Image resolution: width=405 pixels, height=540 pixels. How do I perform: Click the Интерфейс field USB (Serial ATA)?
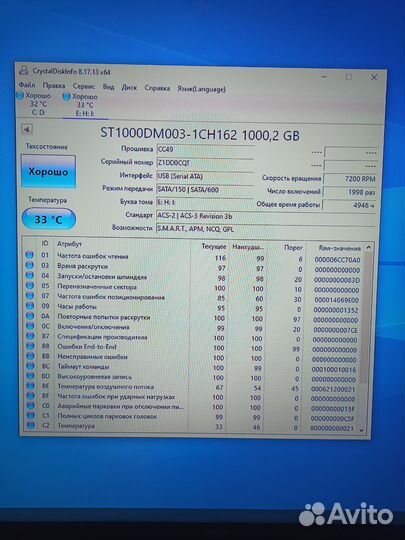(205, 176)
